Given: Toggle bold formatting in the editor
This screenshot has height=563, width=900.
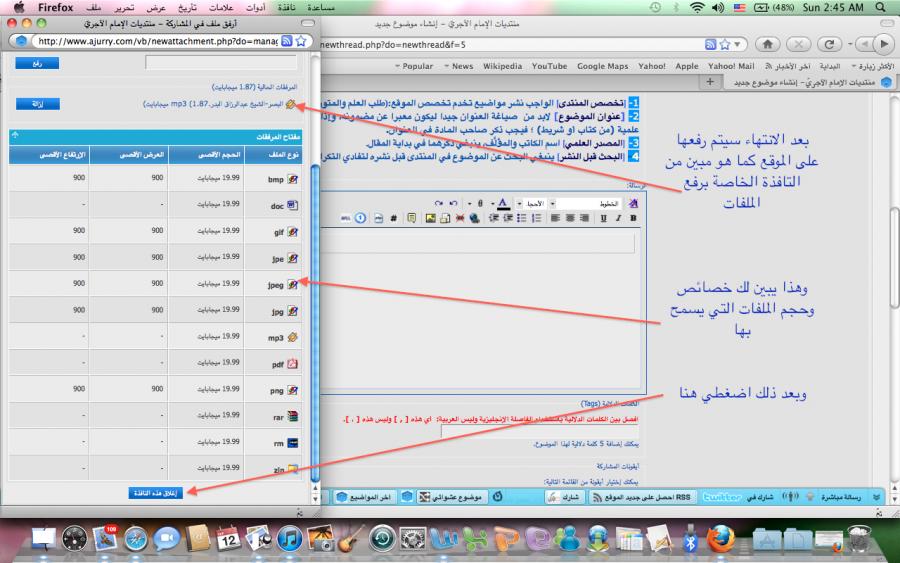Looking at the screenshot, I should click(632, 217).
